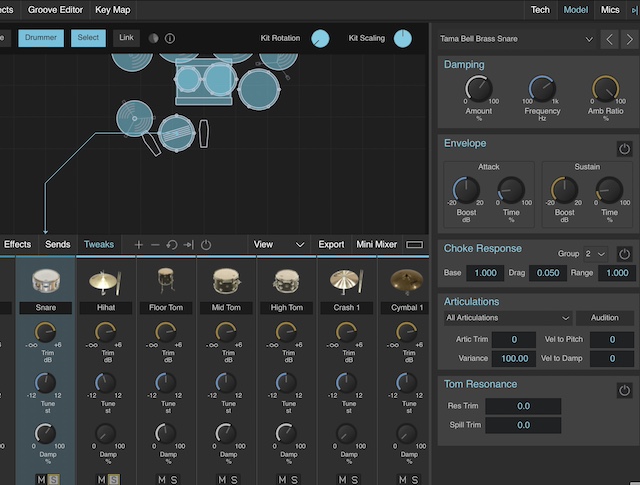This screenshot has width=640, height=485.
Task: Toggle the Tom Resonance power button
Action: 624,389
